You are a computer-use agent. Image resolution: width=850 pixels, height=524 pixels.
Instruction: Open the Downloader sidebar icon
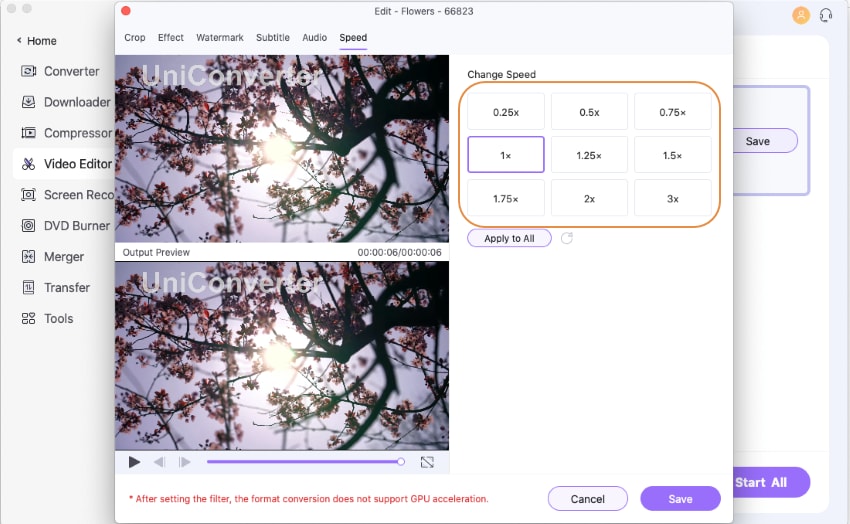(28, 102)
